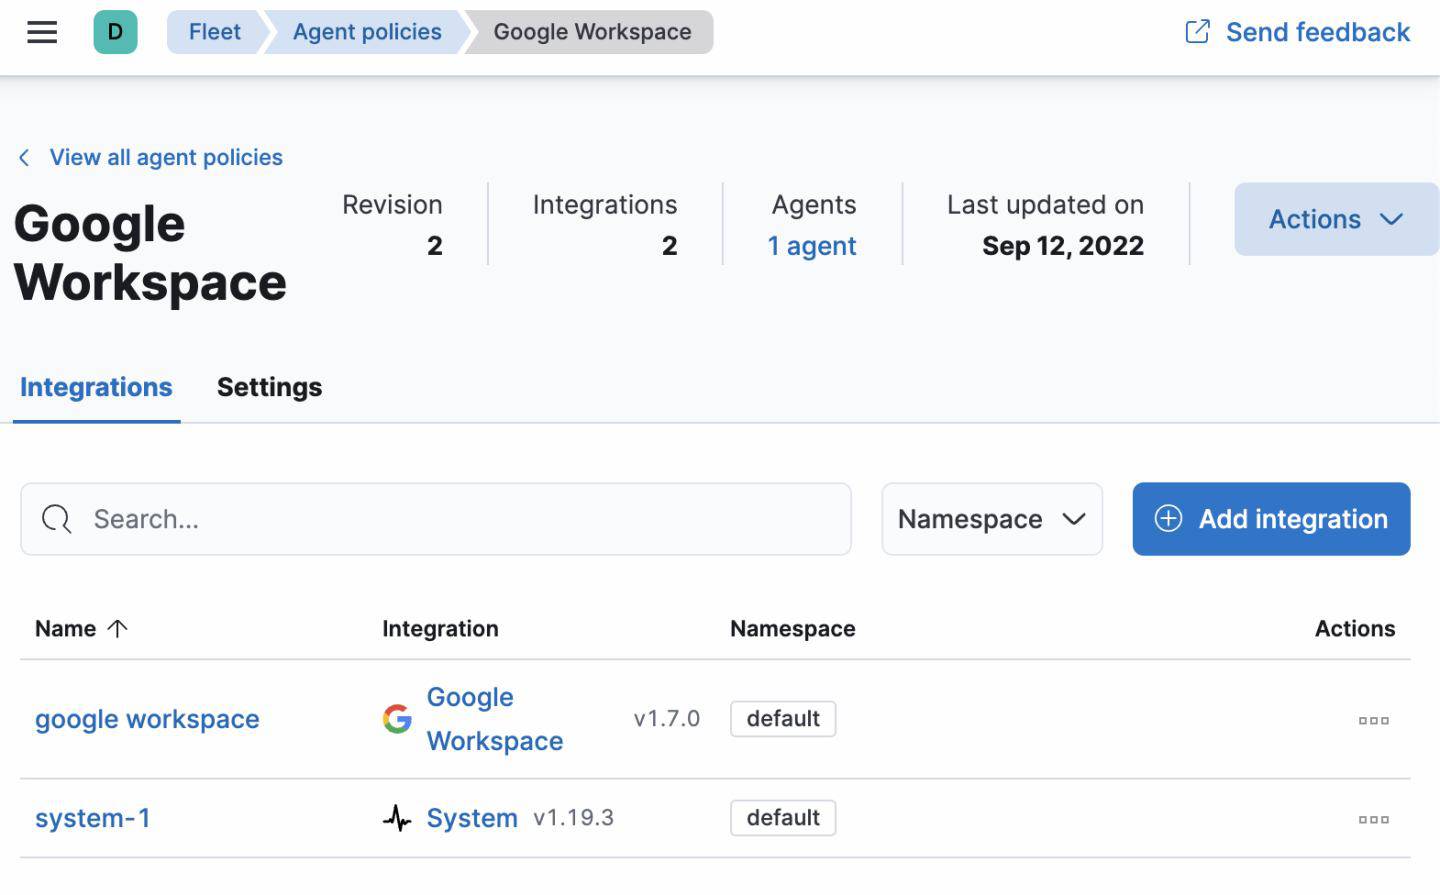
Task: Expand the Actions dropdown button
Action: (x=1335, y=219)
